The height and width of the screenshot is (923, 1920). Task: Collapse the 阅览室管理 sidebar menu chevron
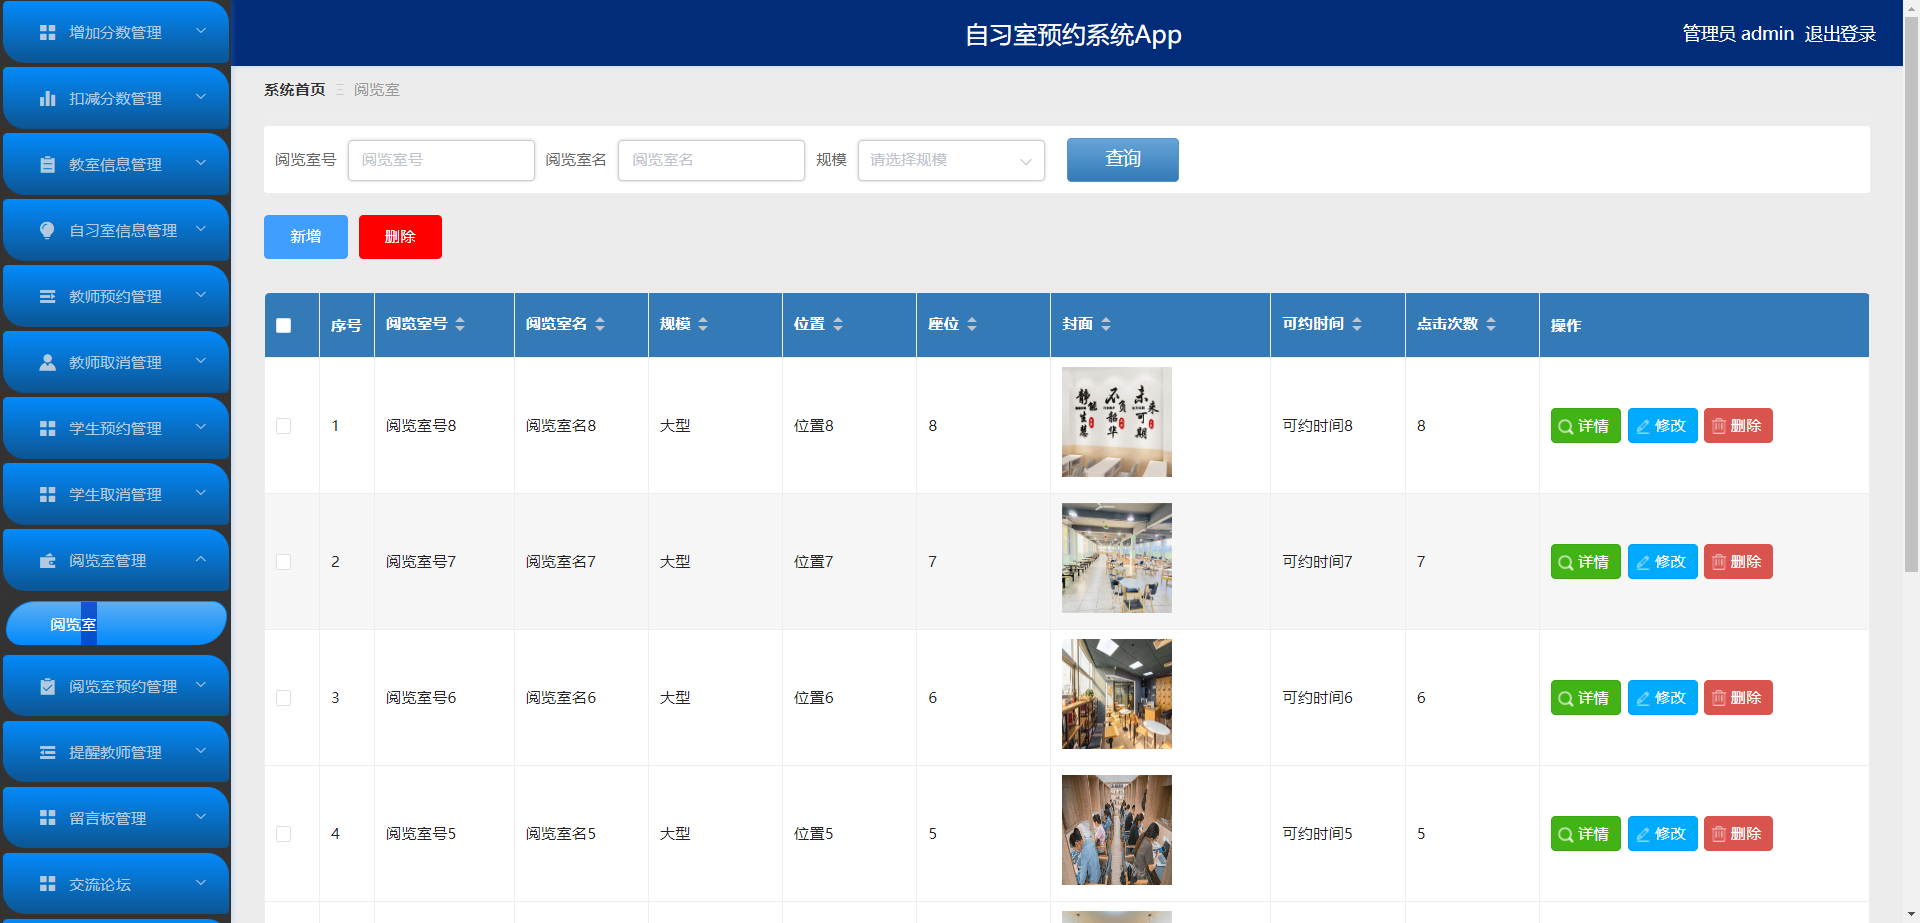click(x=201, y=560)
